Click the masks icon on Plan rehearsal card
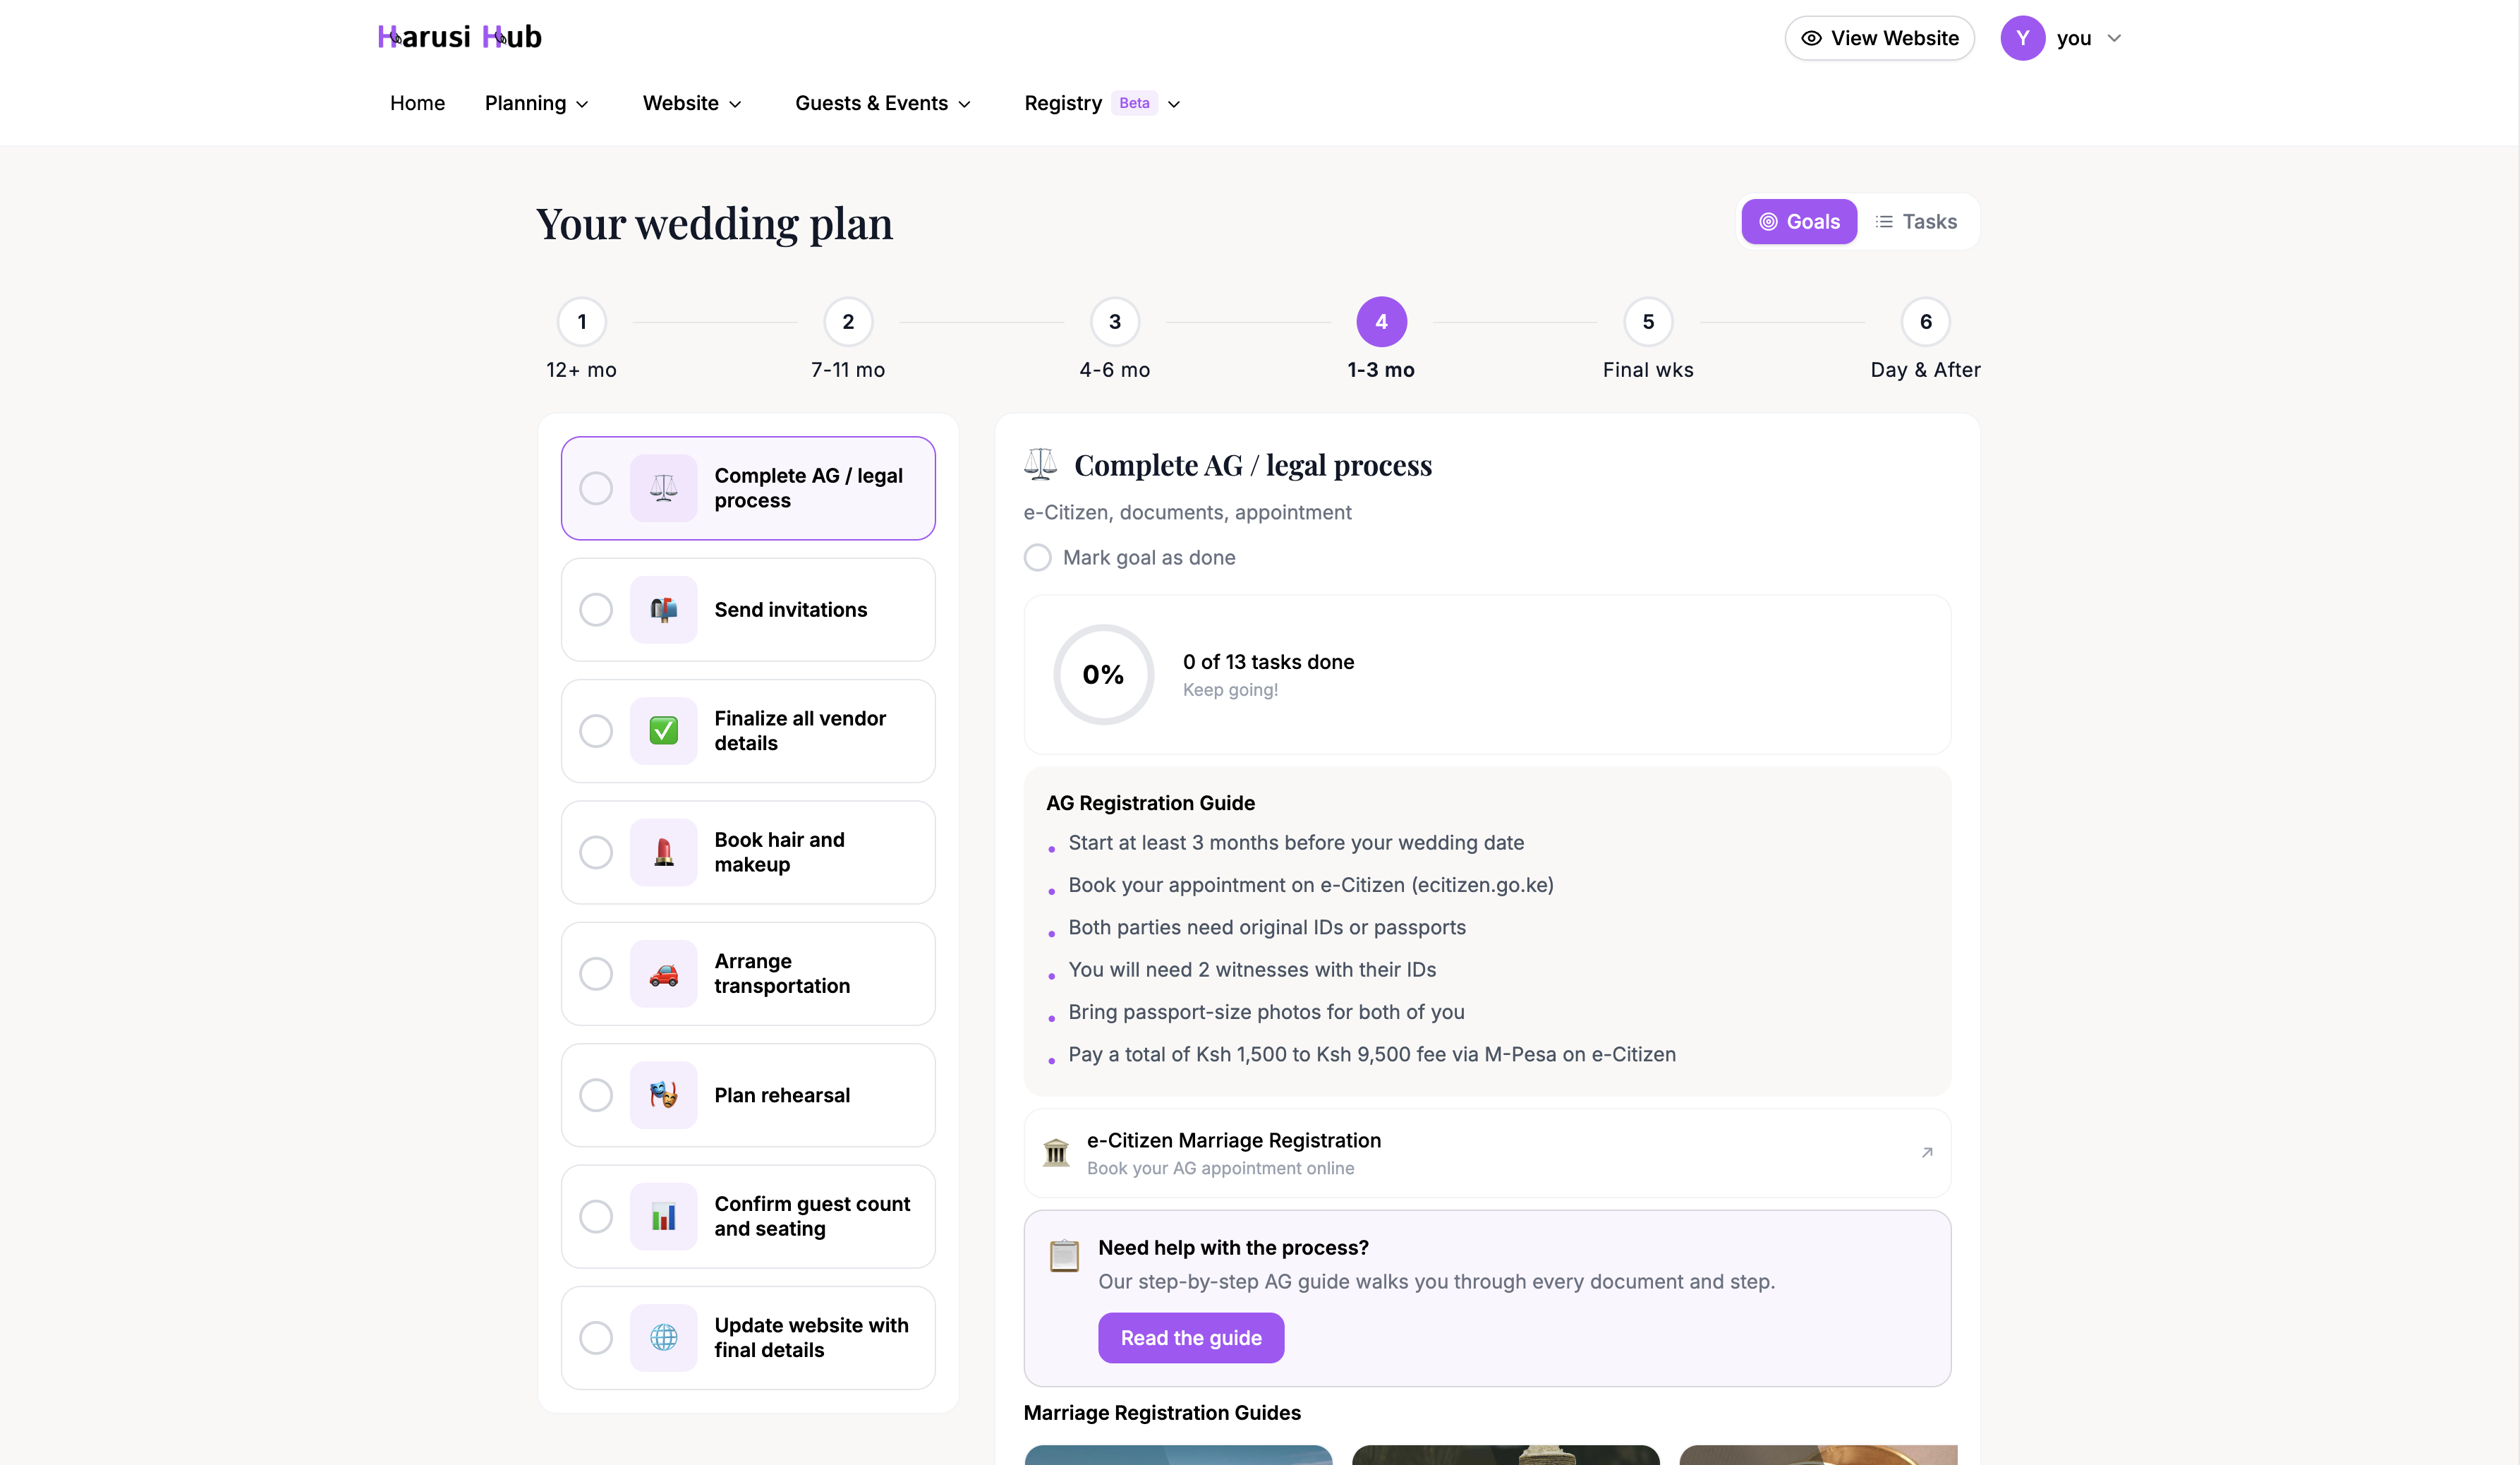 (x=663, y=1095)
